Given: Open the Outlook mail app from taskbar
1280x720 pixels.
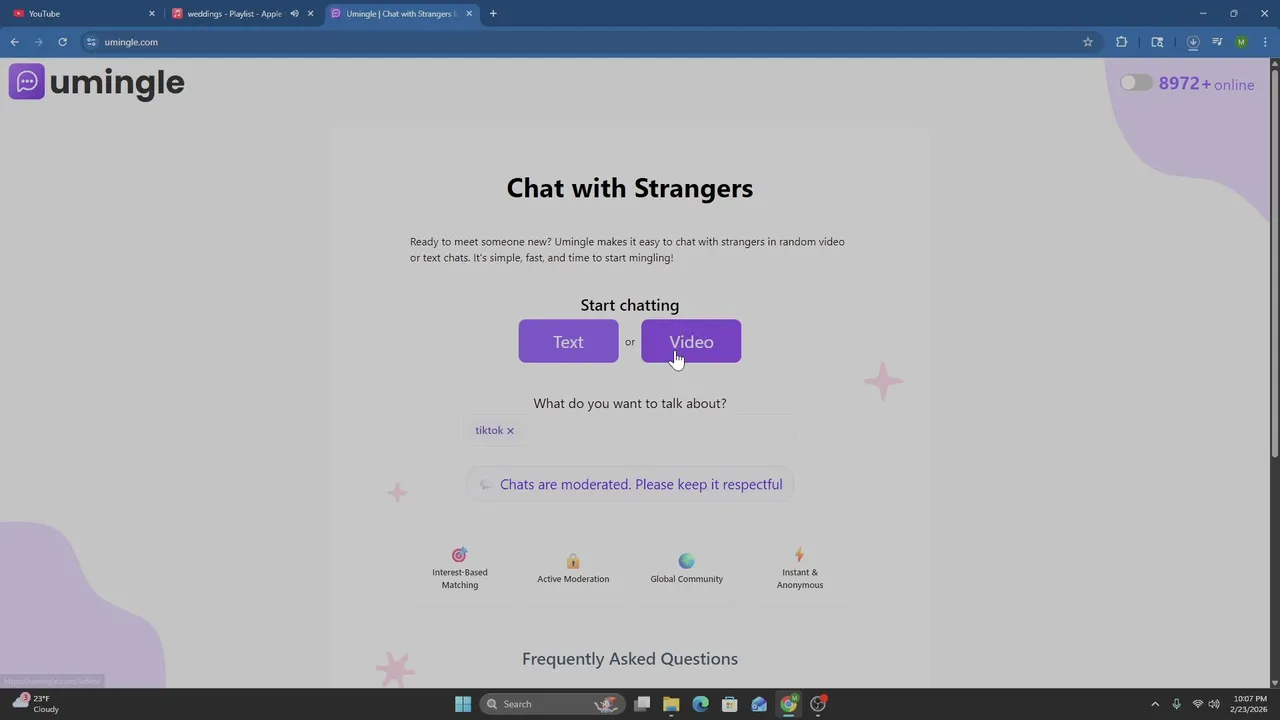Looking at the screenshot, I should click(x=759, y=704).
